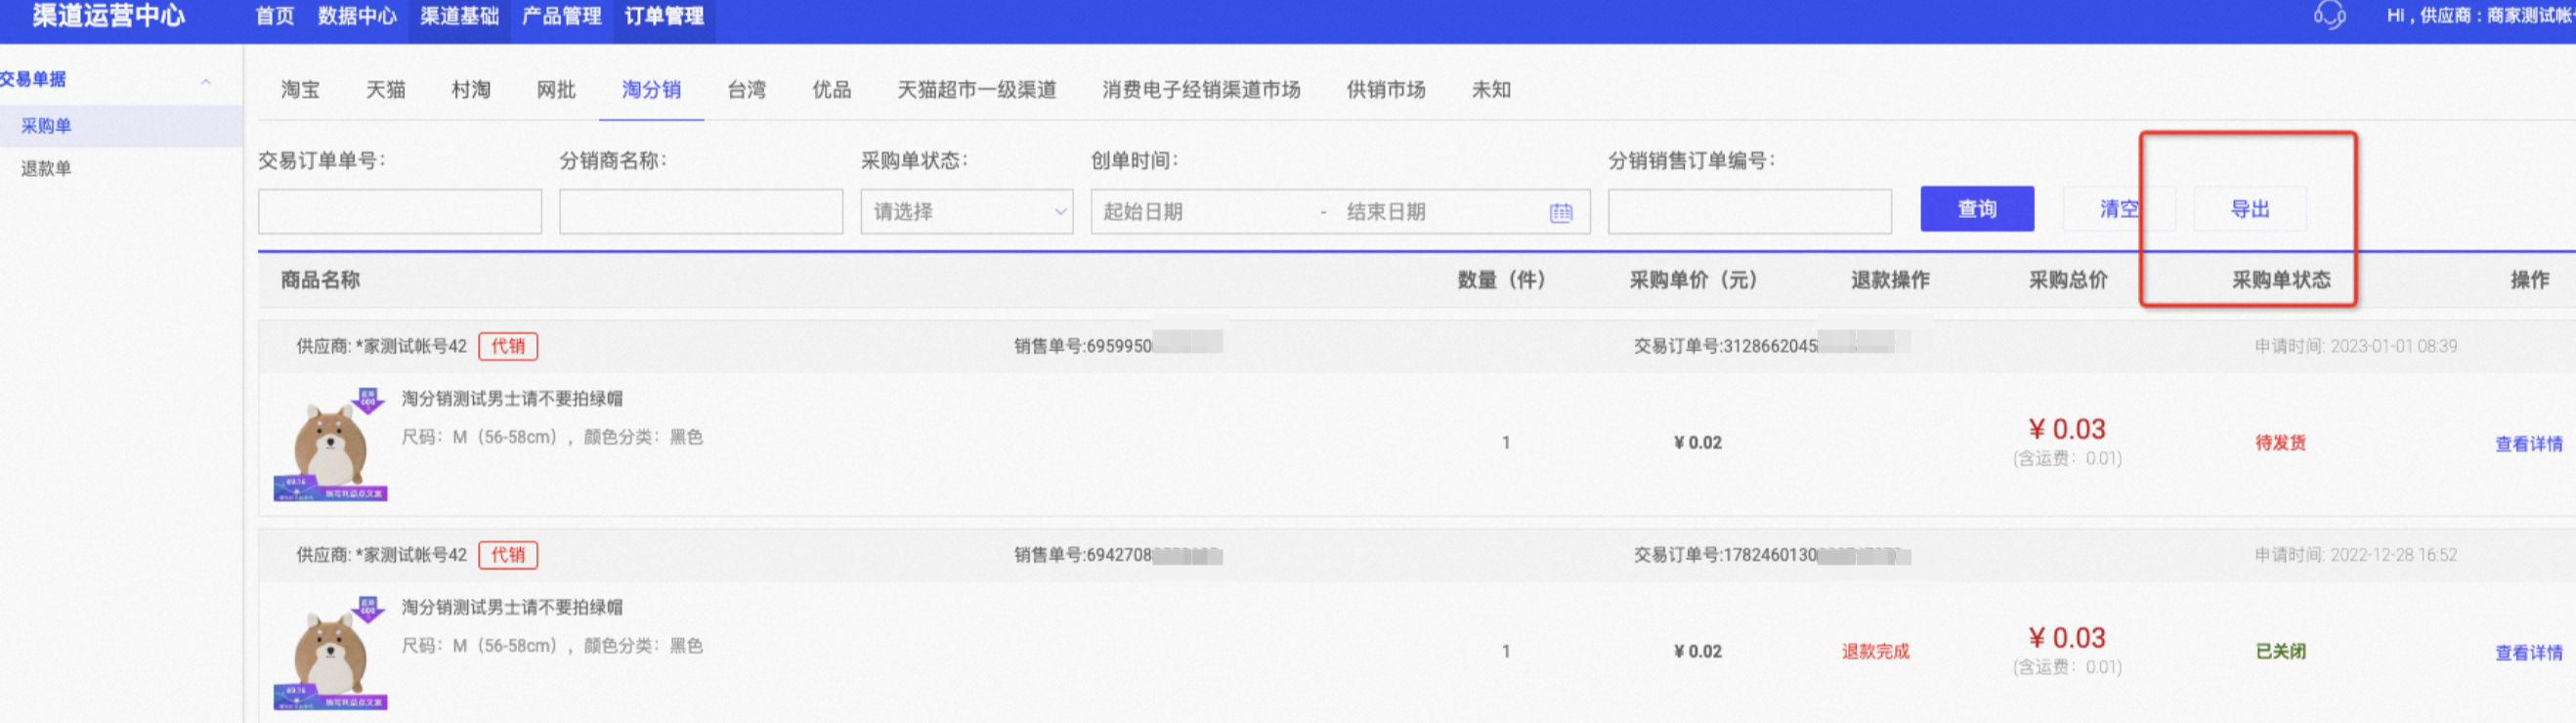Screen dimensions: 2576x723
Task: Switch to the 淘宝 tab
Action: pos(300,90)
